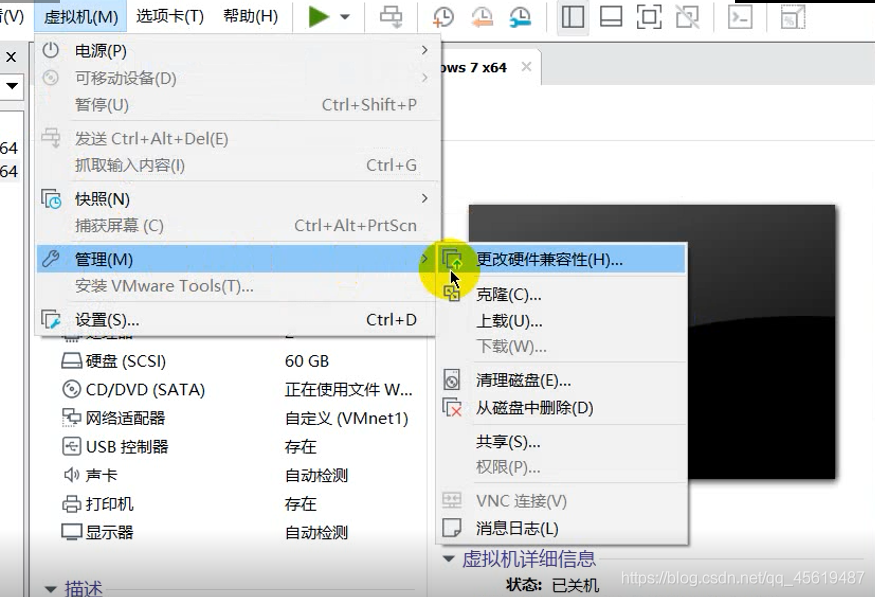The width and height of the screenshot is (875, 597).
Task: Click the delete-from-disk red X icon
Action: [x=452, y=407]
